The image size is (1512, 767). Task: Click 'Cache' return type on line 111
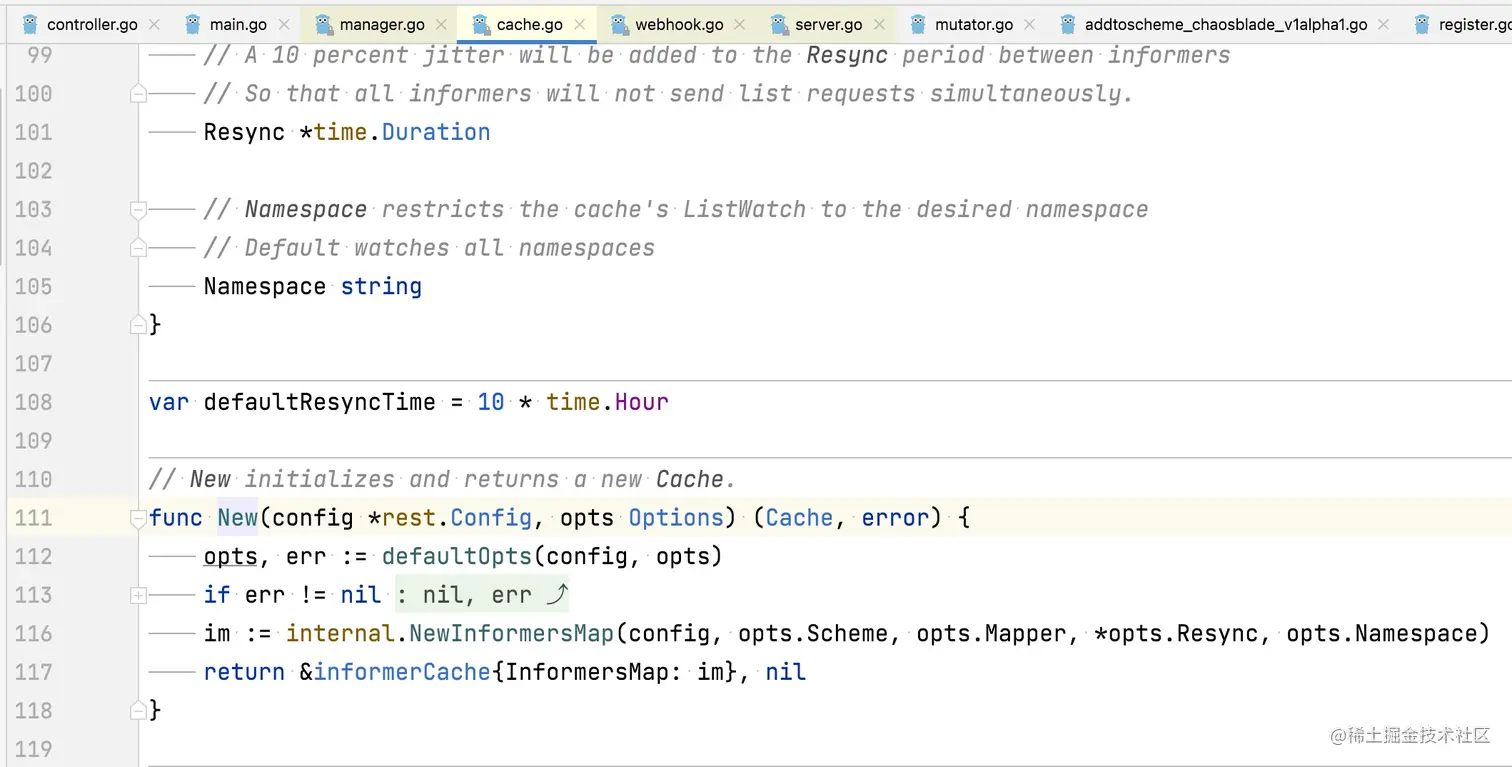799,518
